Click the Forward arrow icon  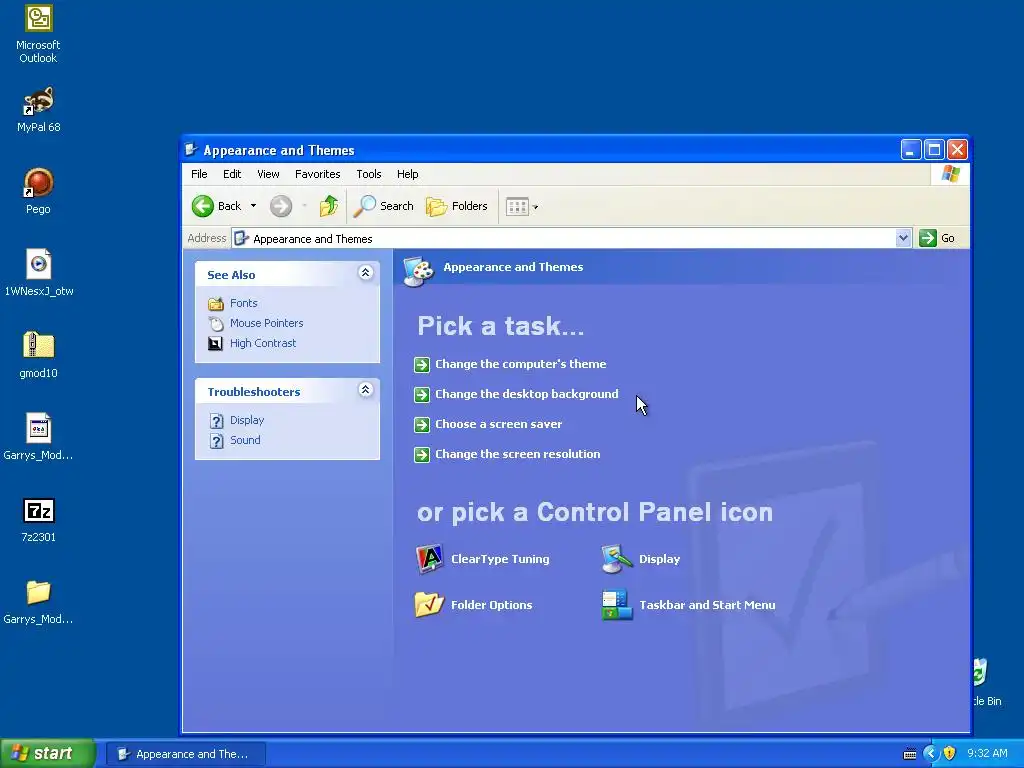[x=281, y=206]
